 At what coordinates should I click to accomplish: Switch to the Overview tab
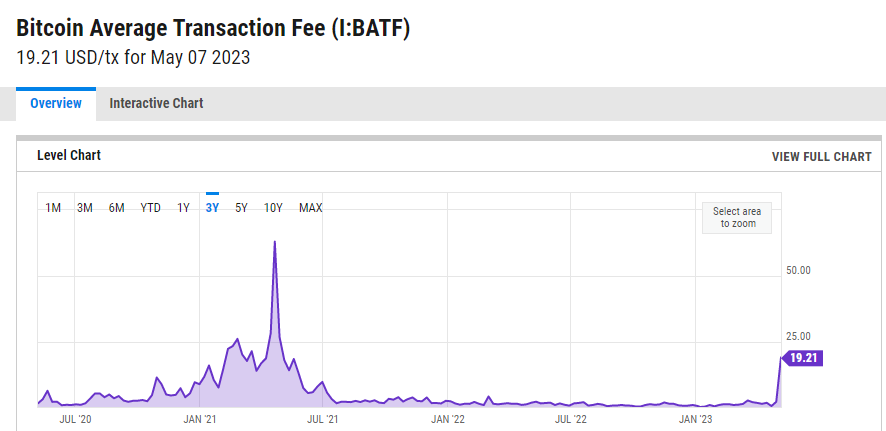click(x=56, y=103)
